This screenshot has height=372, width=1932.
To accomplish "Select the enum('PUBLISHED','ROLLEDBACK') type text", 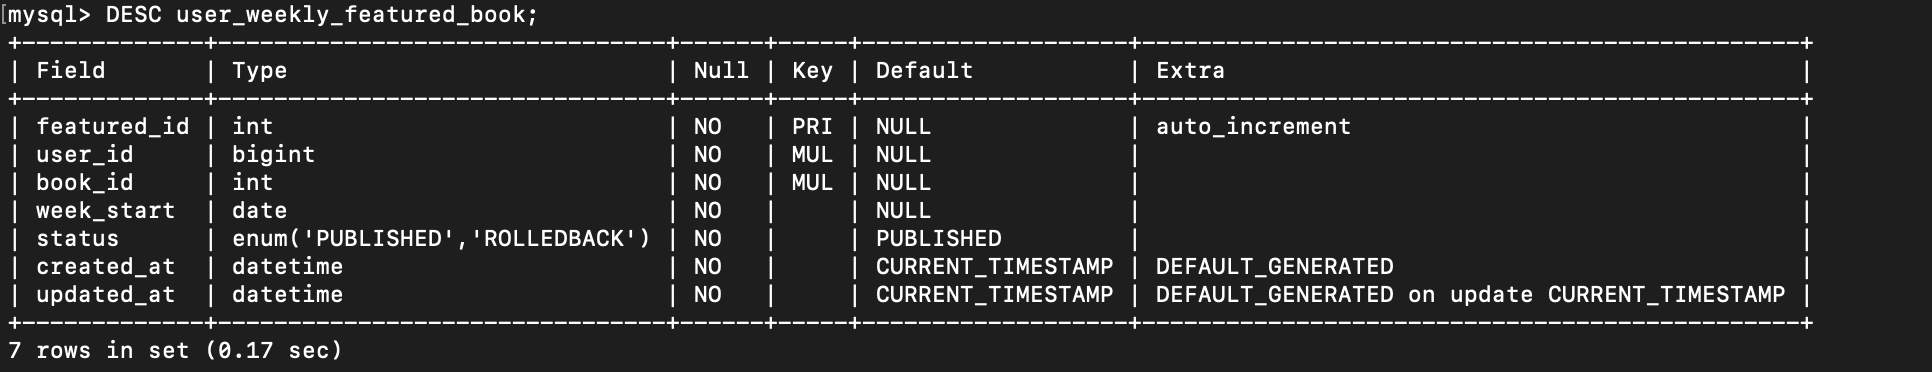I will (x=441, y=239).
